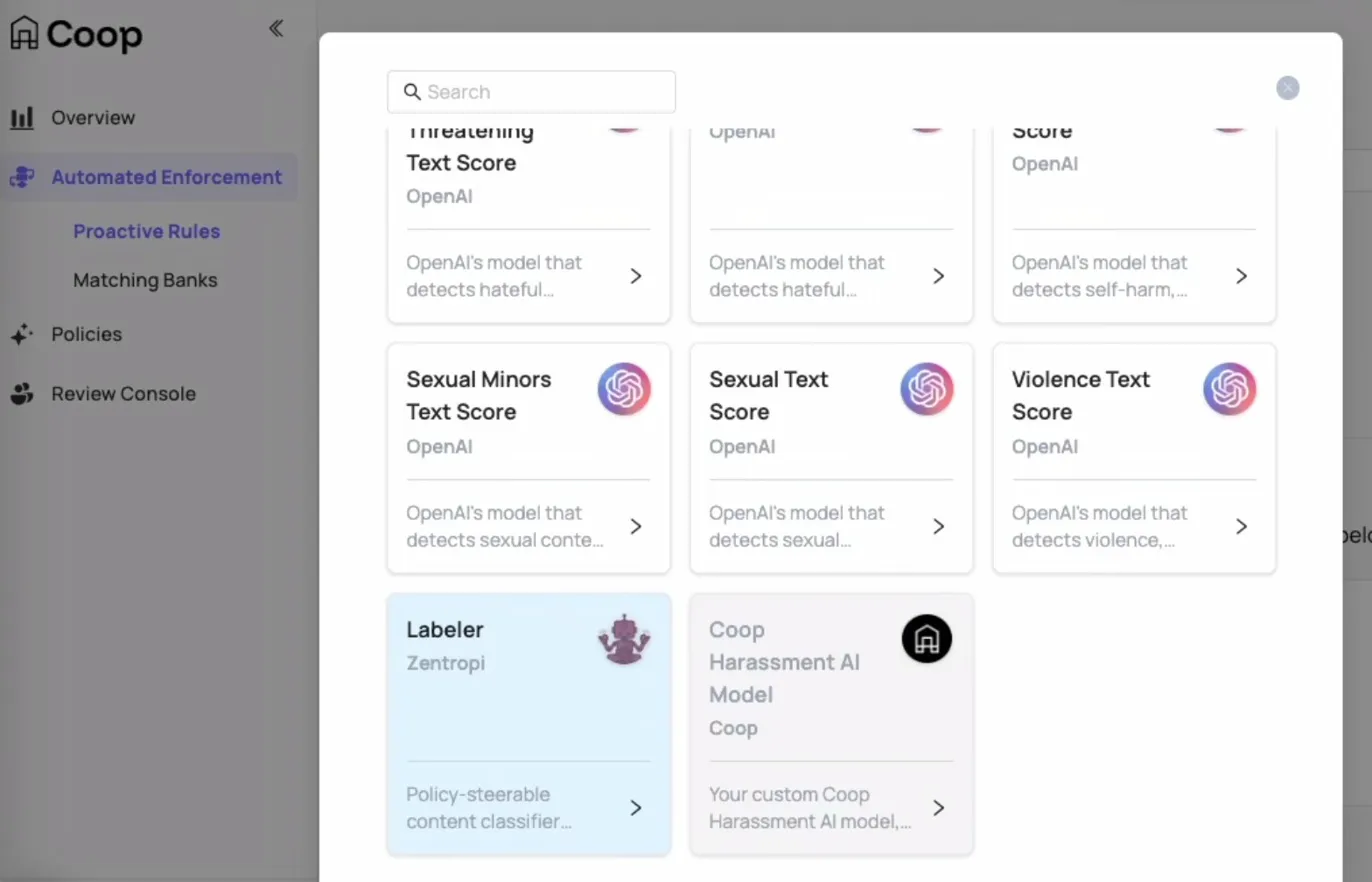Click the Overview bar chart icon
The width and height of the screenshot is (1372, 882).
pos(22,118)
